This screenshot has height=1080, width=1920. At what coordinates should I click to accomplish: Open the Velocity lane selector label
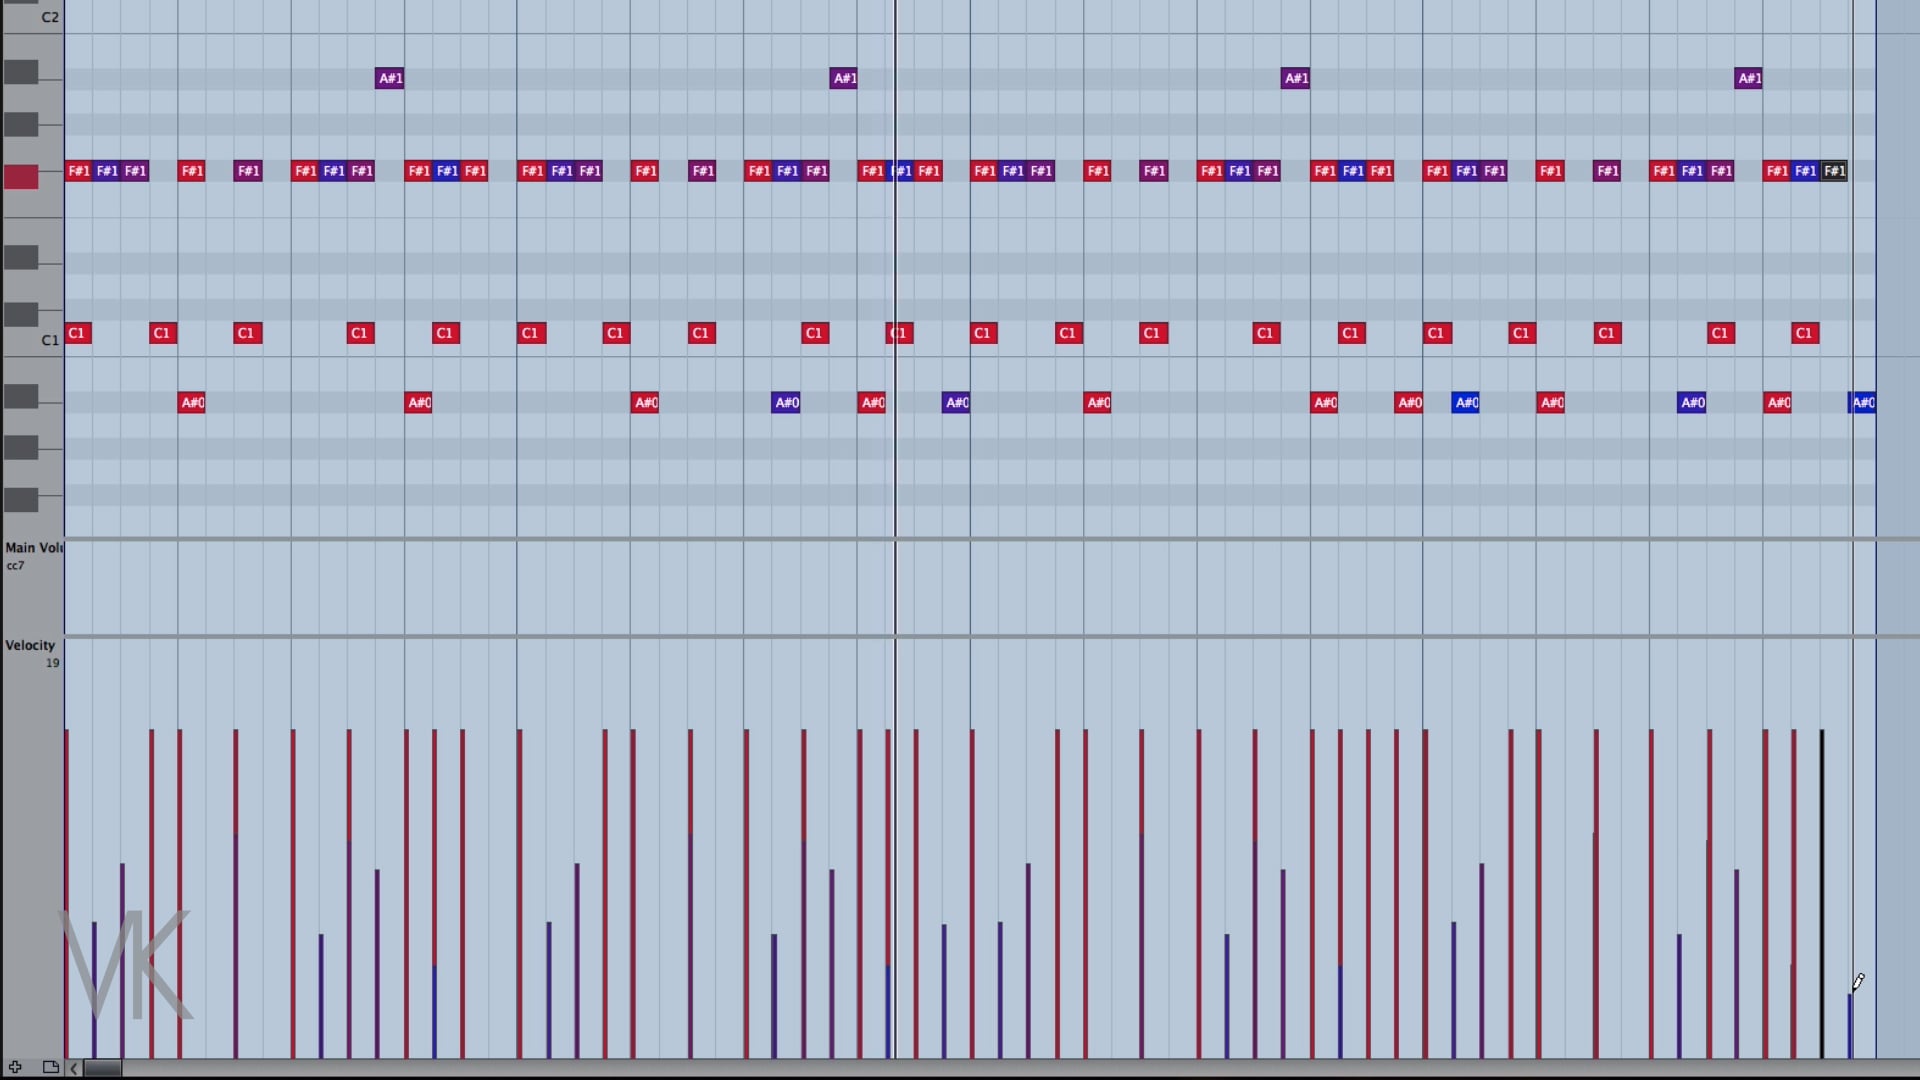coord(30,645)
